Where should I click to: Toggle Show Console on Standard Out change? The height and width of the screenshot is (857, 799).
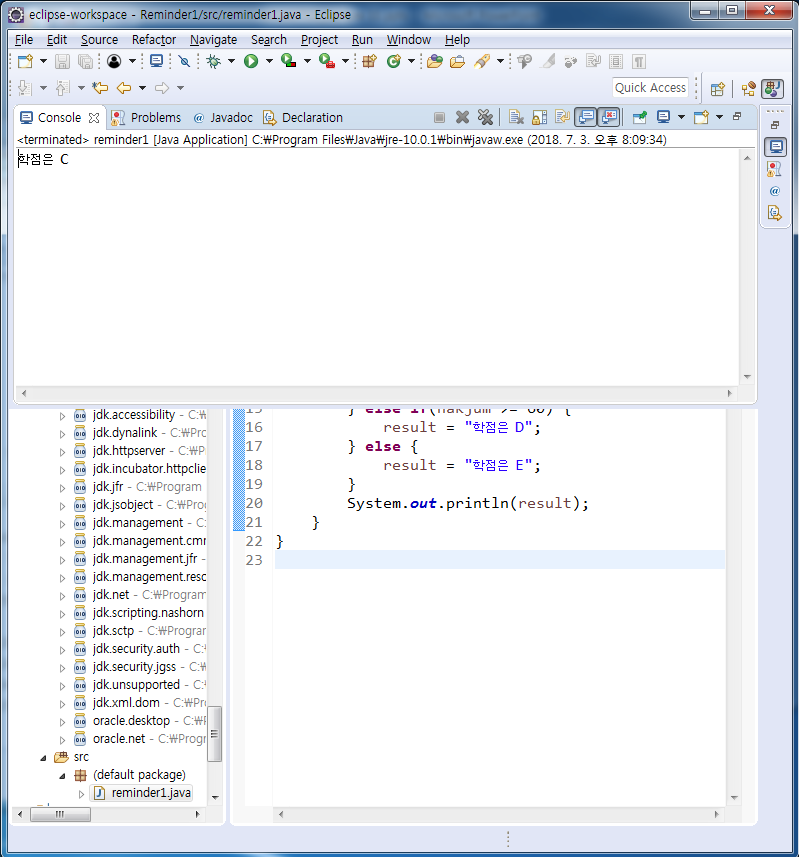click(586, 117)
